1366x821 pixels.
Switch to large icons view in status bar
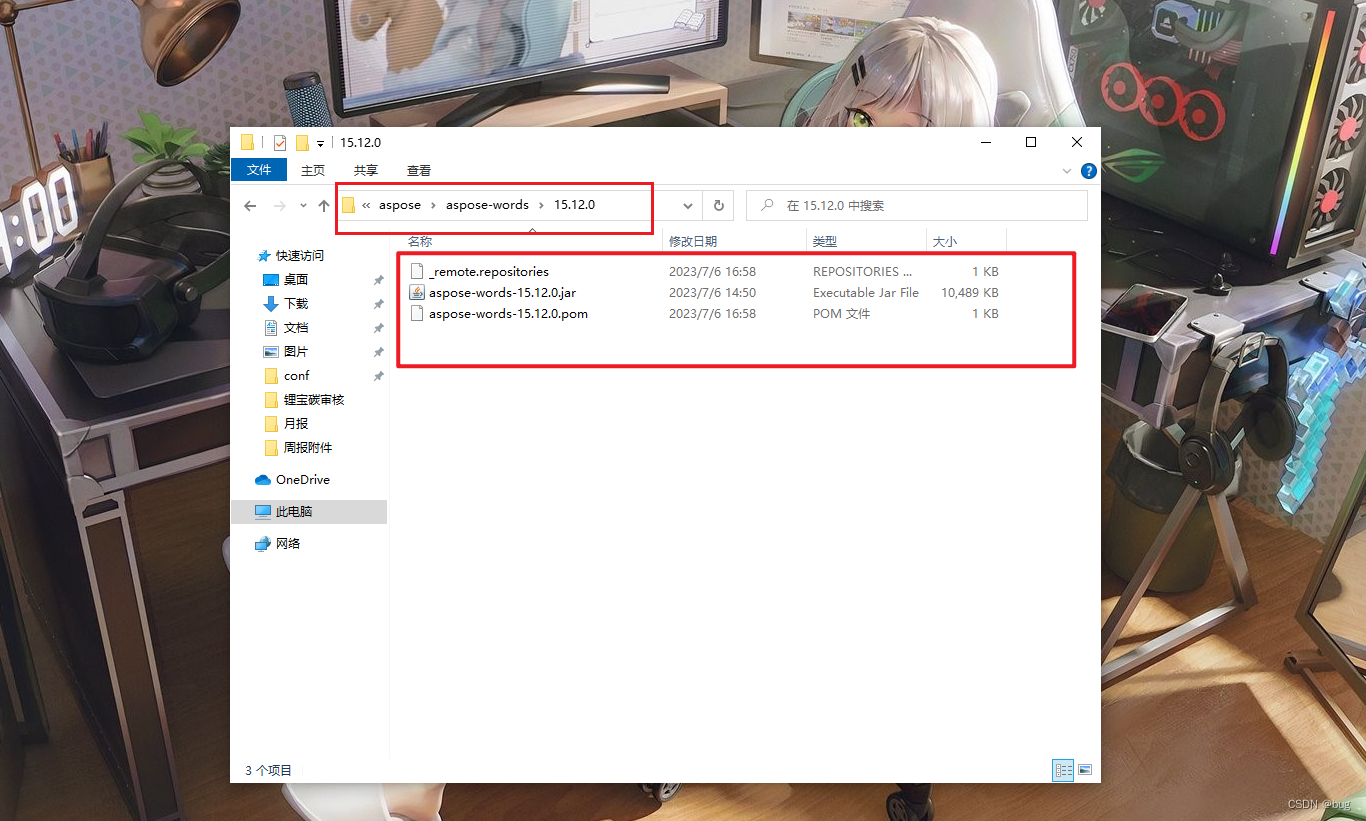tap(1085, 770)
